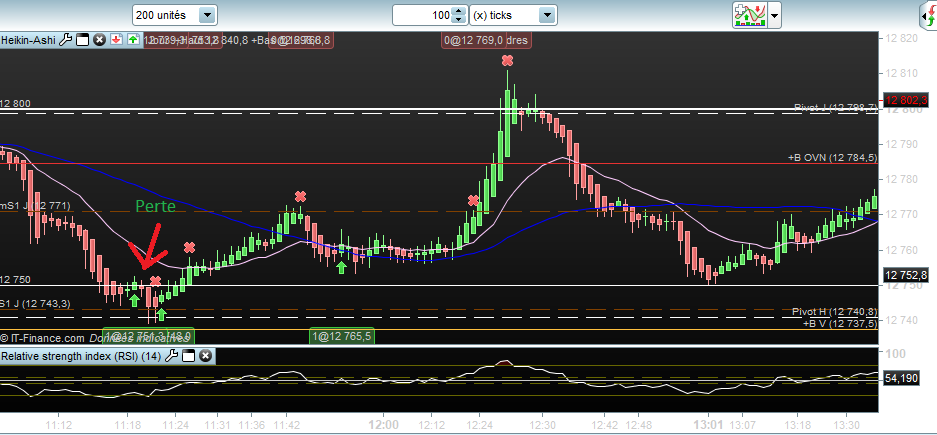Maximize the Heikin-Ashi price panel

pos(84,40)
